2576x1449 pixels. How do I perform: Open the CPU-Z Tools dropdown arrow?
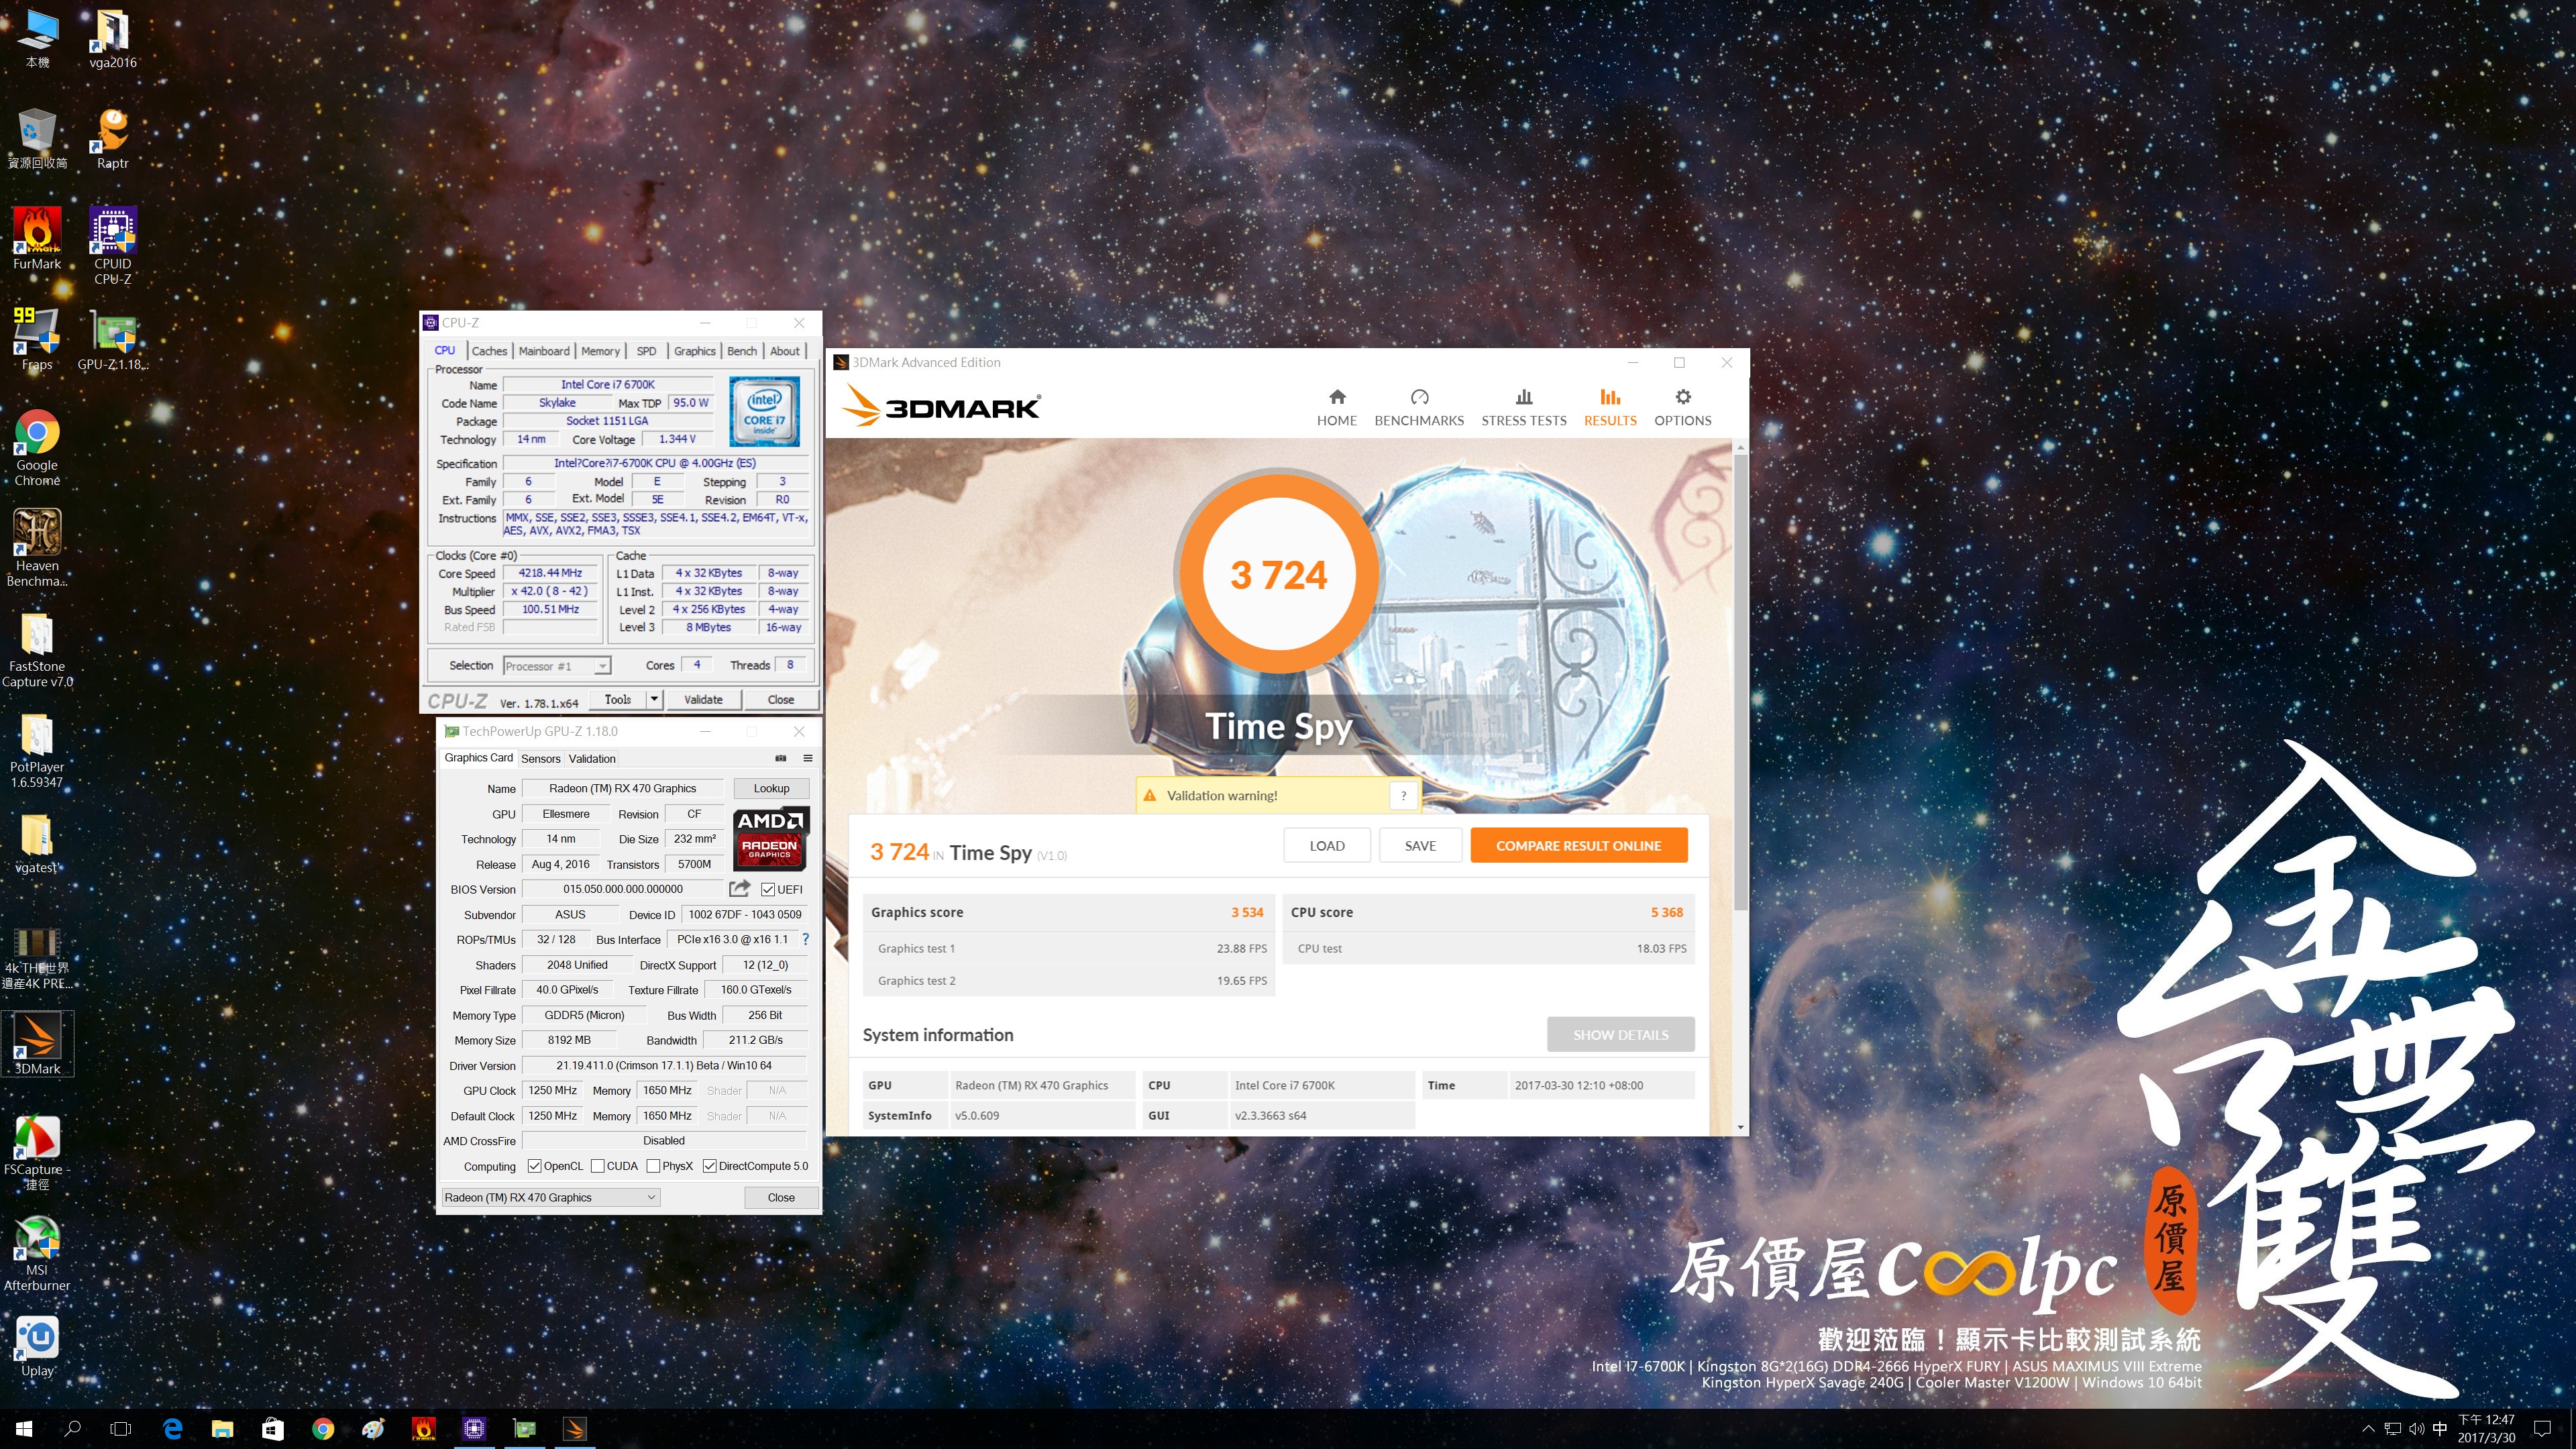click(654, 699)
